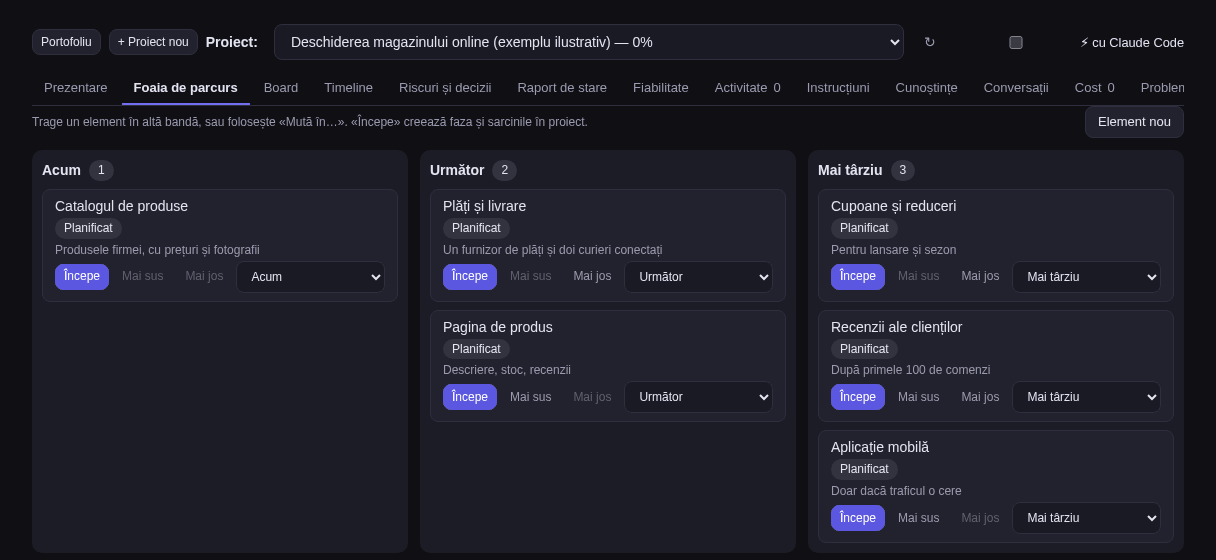The height and width of the screenshot is (560, 1216).
Task: Start Pagina de produs with Începe
Action: tap(470, 397)
